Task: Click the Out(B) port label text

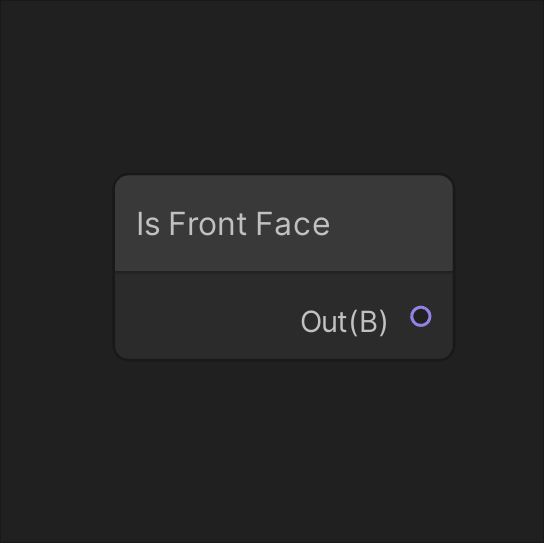Action: [344, 322]
